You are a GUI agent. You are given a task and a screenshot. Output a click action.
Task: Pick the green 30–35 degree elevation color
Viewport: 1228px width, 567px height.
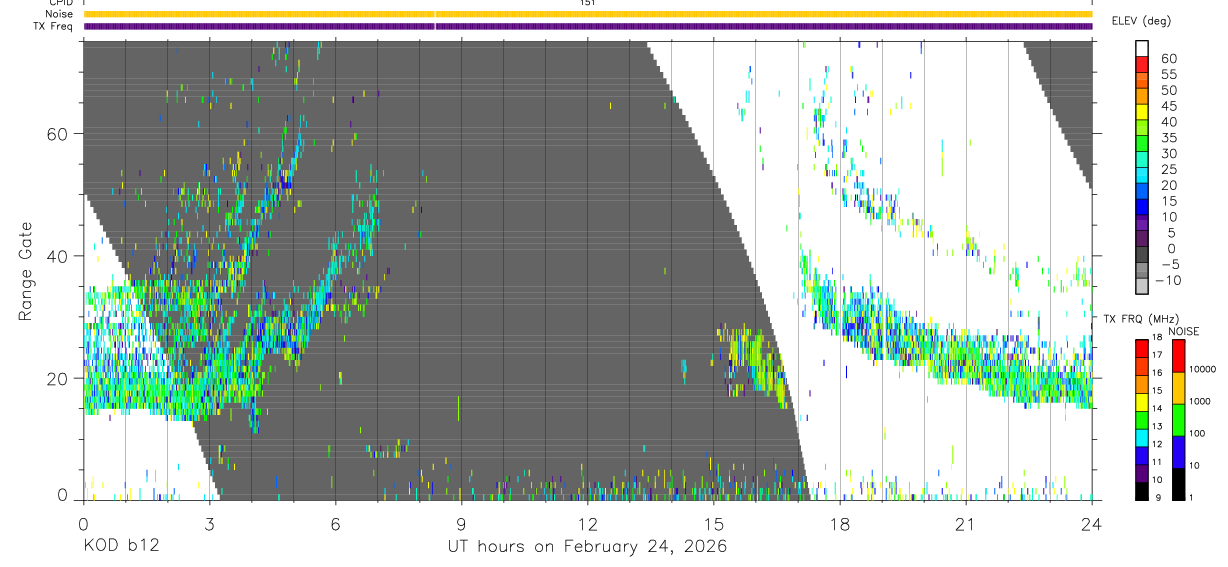(1142, 145)
